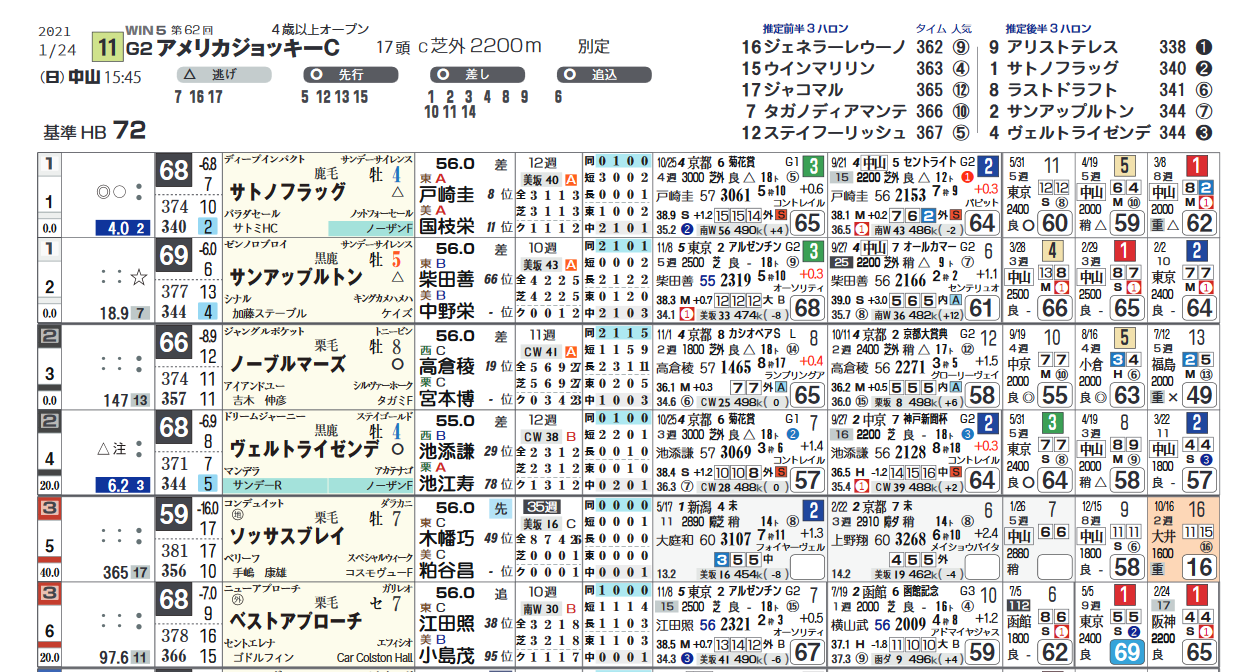Click the blue 6.2 odds box

click(x=125, y=486)
